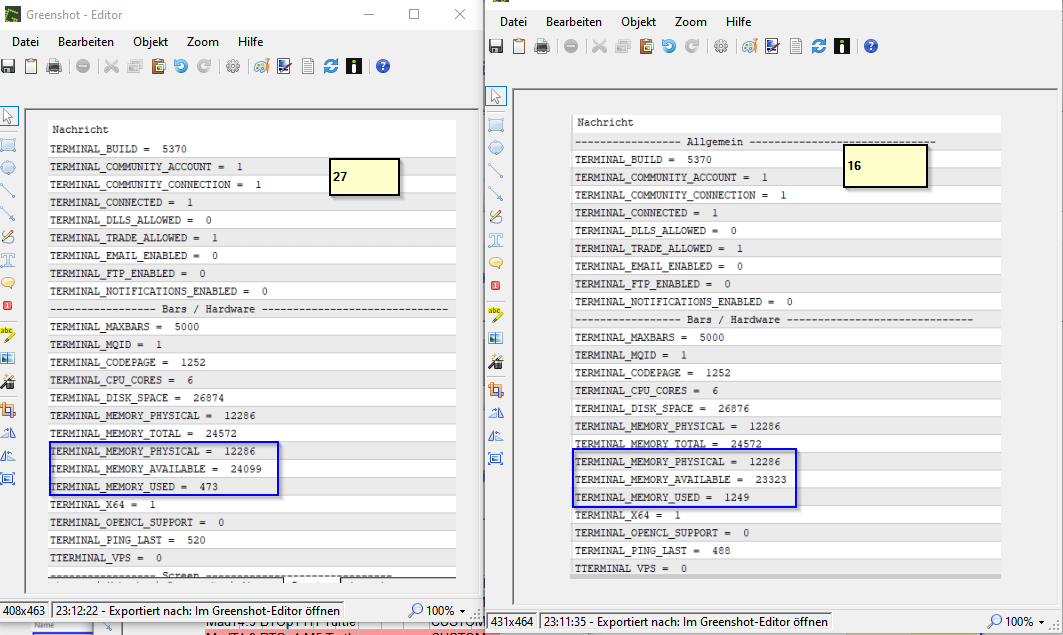Open the Datei menu in the left editor
The height and width of the screenshot is (635, 1063).
[x=26, y=42]
